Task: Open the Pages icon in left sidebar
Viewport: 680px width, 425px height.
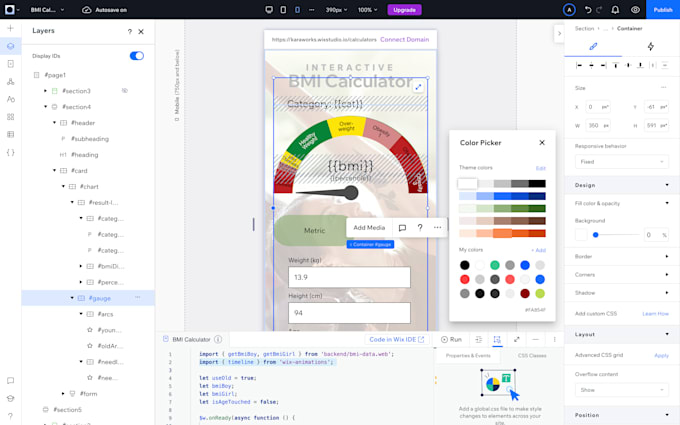Action: (10, 64)
